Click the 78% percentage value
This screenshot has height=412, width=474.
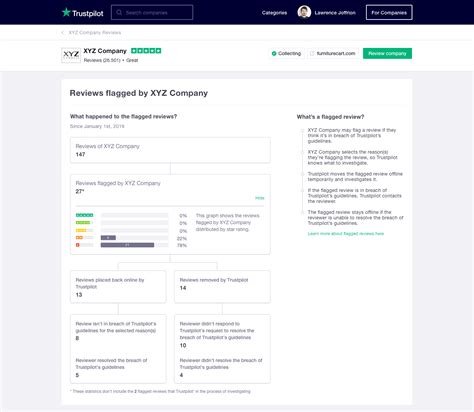tap(182, 246)
